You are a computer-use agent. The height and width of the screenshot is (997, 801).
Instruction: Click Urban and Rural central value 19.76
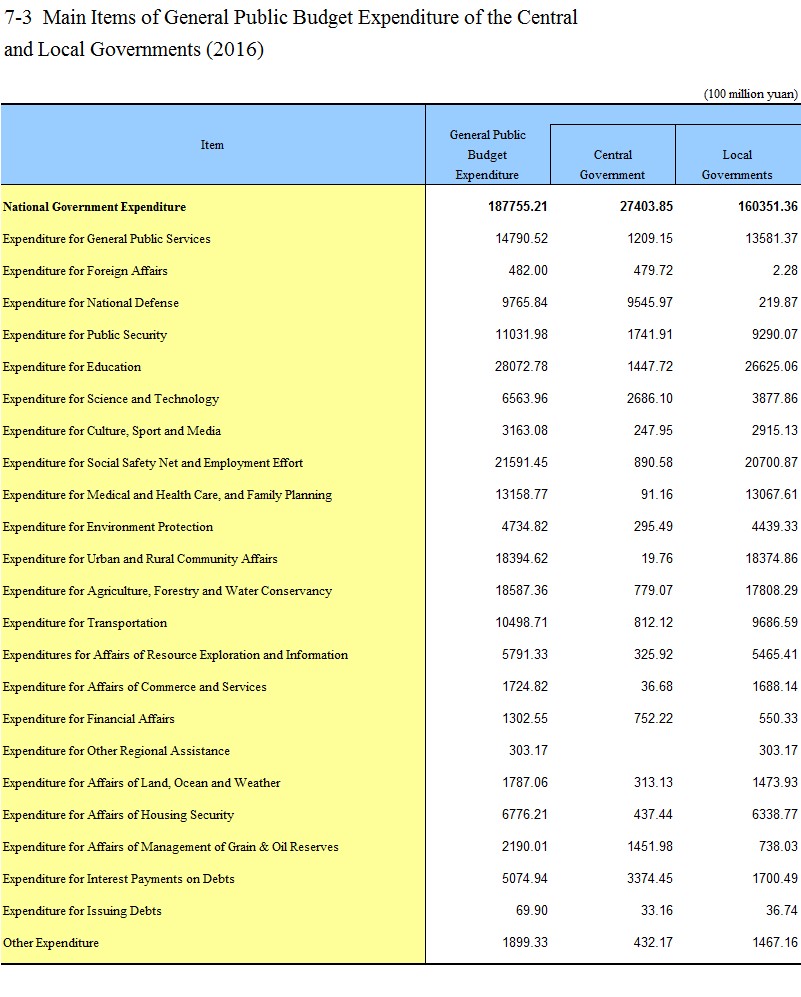tap(657, 558)
